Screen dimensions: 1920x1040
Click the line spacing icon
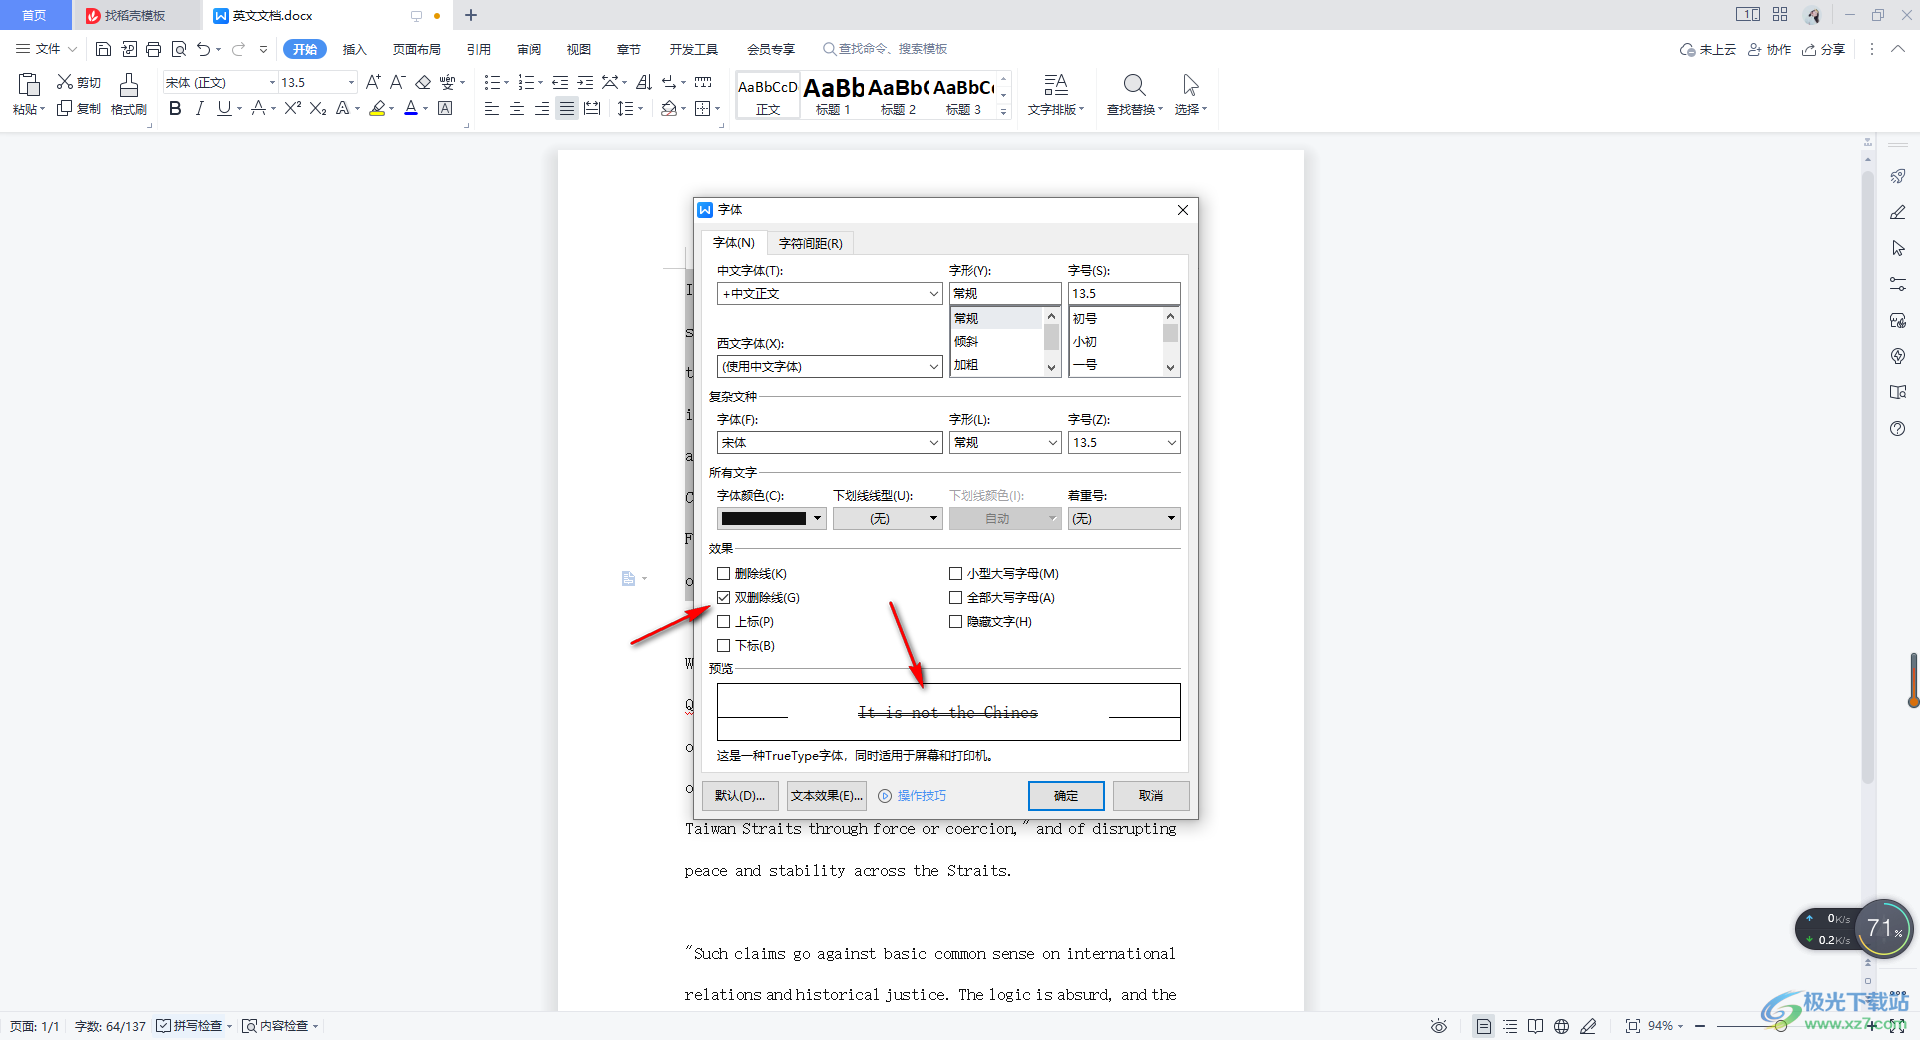point(625,109)
